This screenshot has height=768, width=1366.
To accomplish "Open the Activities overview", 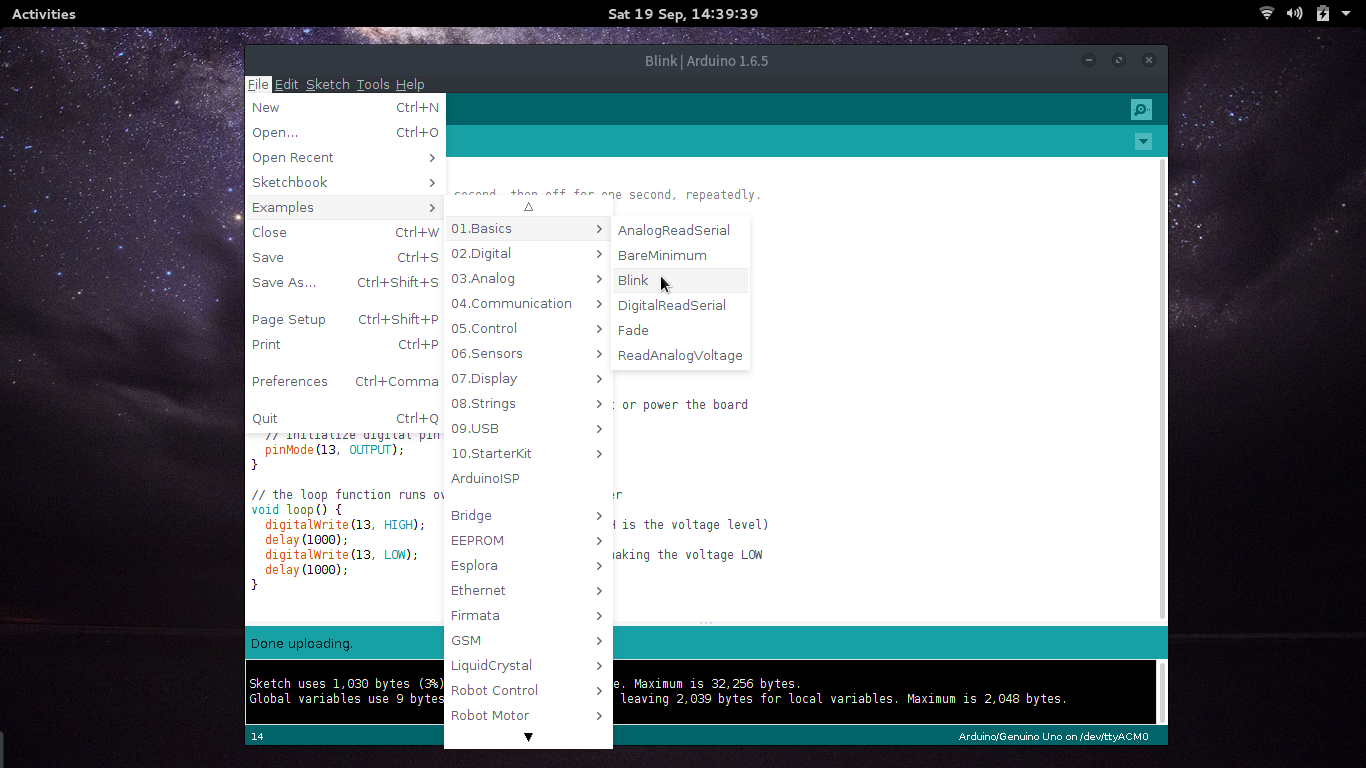I will [x=44, y=14].
